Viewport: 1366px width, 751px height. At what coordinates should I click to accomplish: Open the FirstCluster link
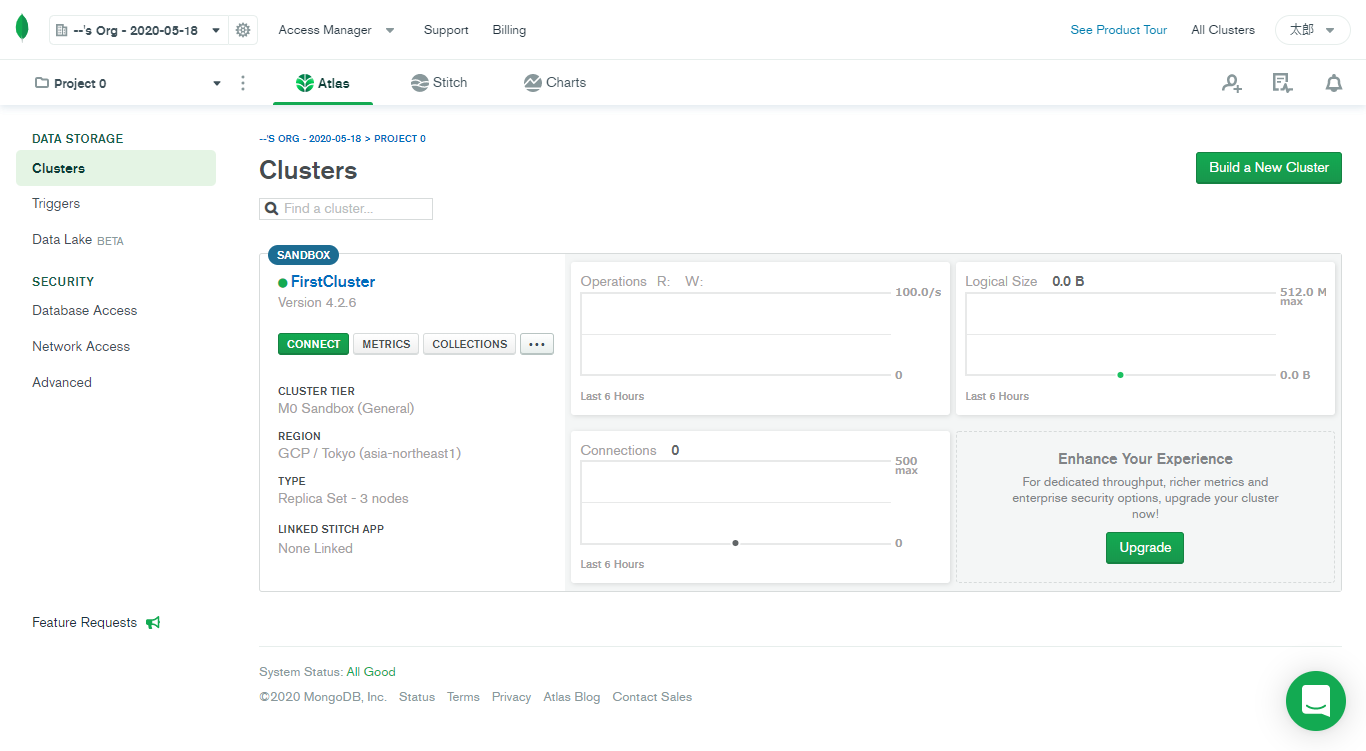click(333, 282)
